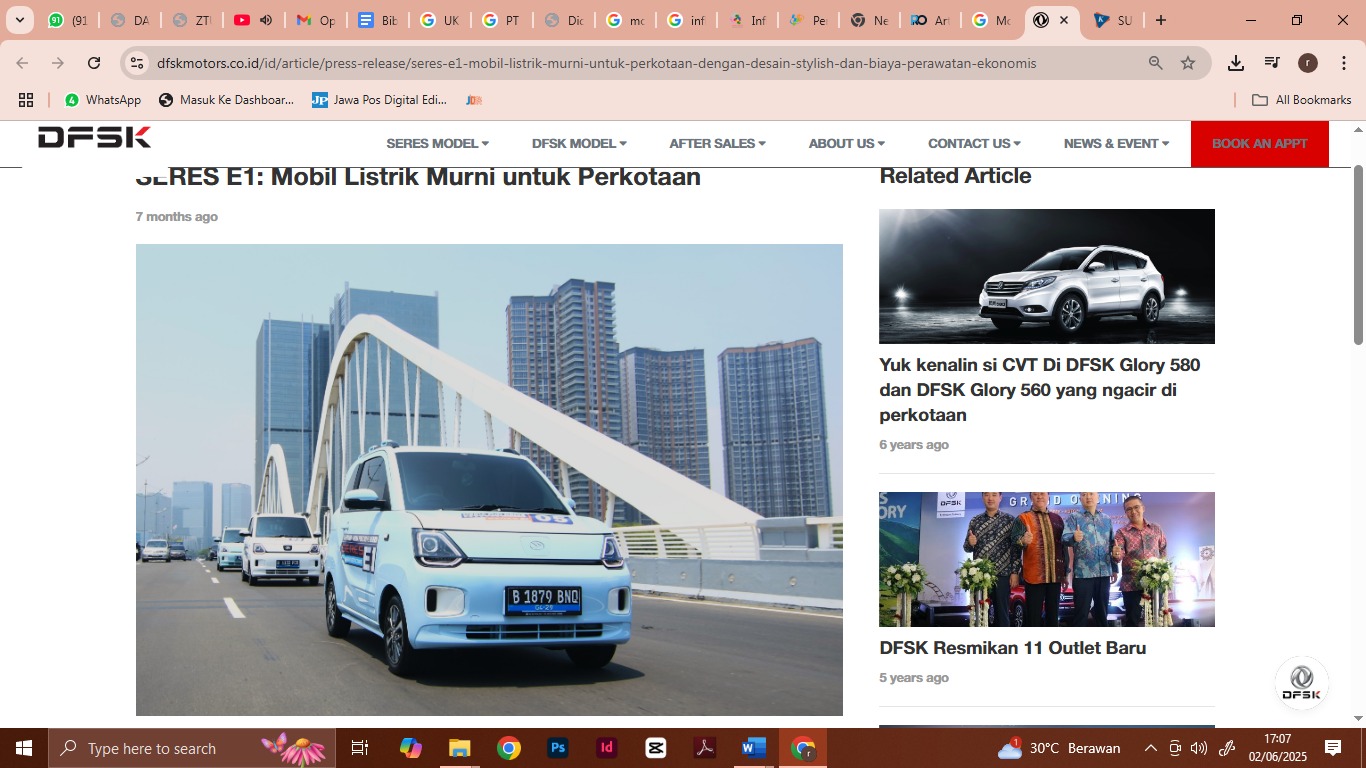Screen dimensions: 1366x768
Task: Open Masuk Ke Dashboard bookmark
Action: (x=227, y=100)
